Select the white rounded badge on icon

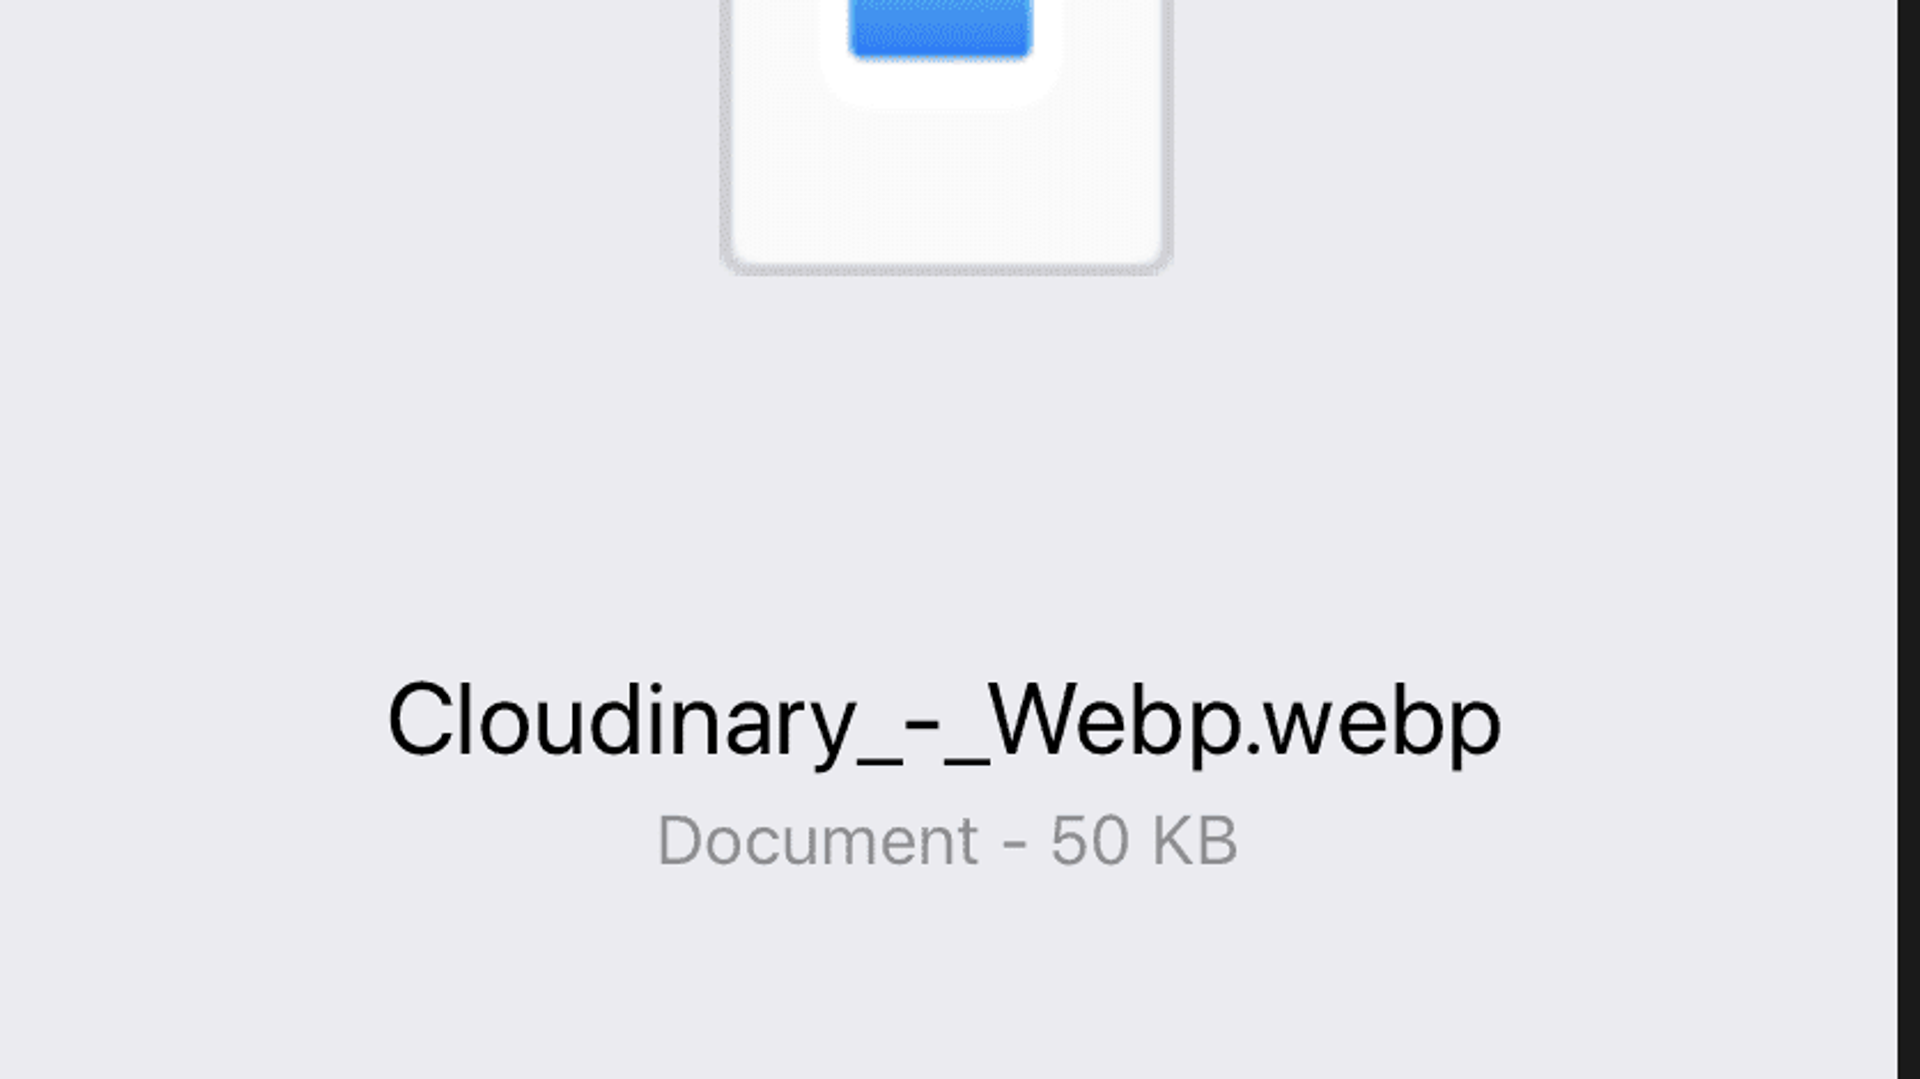pos(940,52)
